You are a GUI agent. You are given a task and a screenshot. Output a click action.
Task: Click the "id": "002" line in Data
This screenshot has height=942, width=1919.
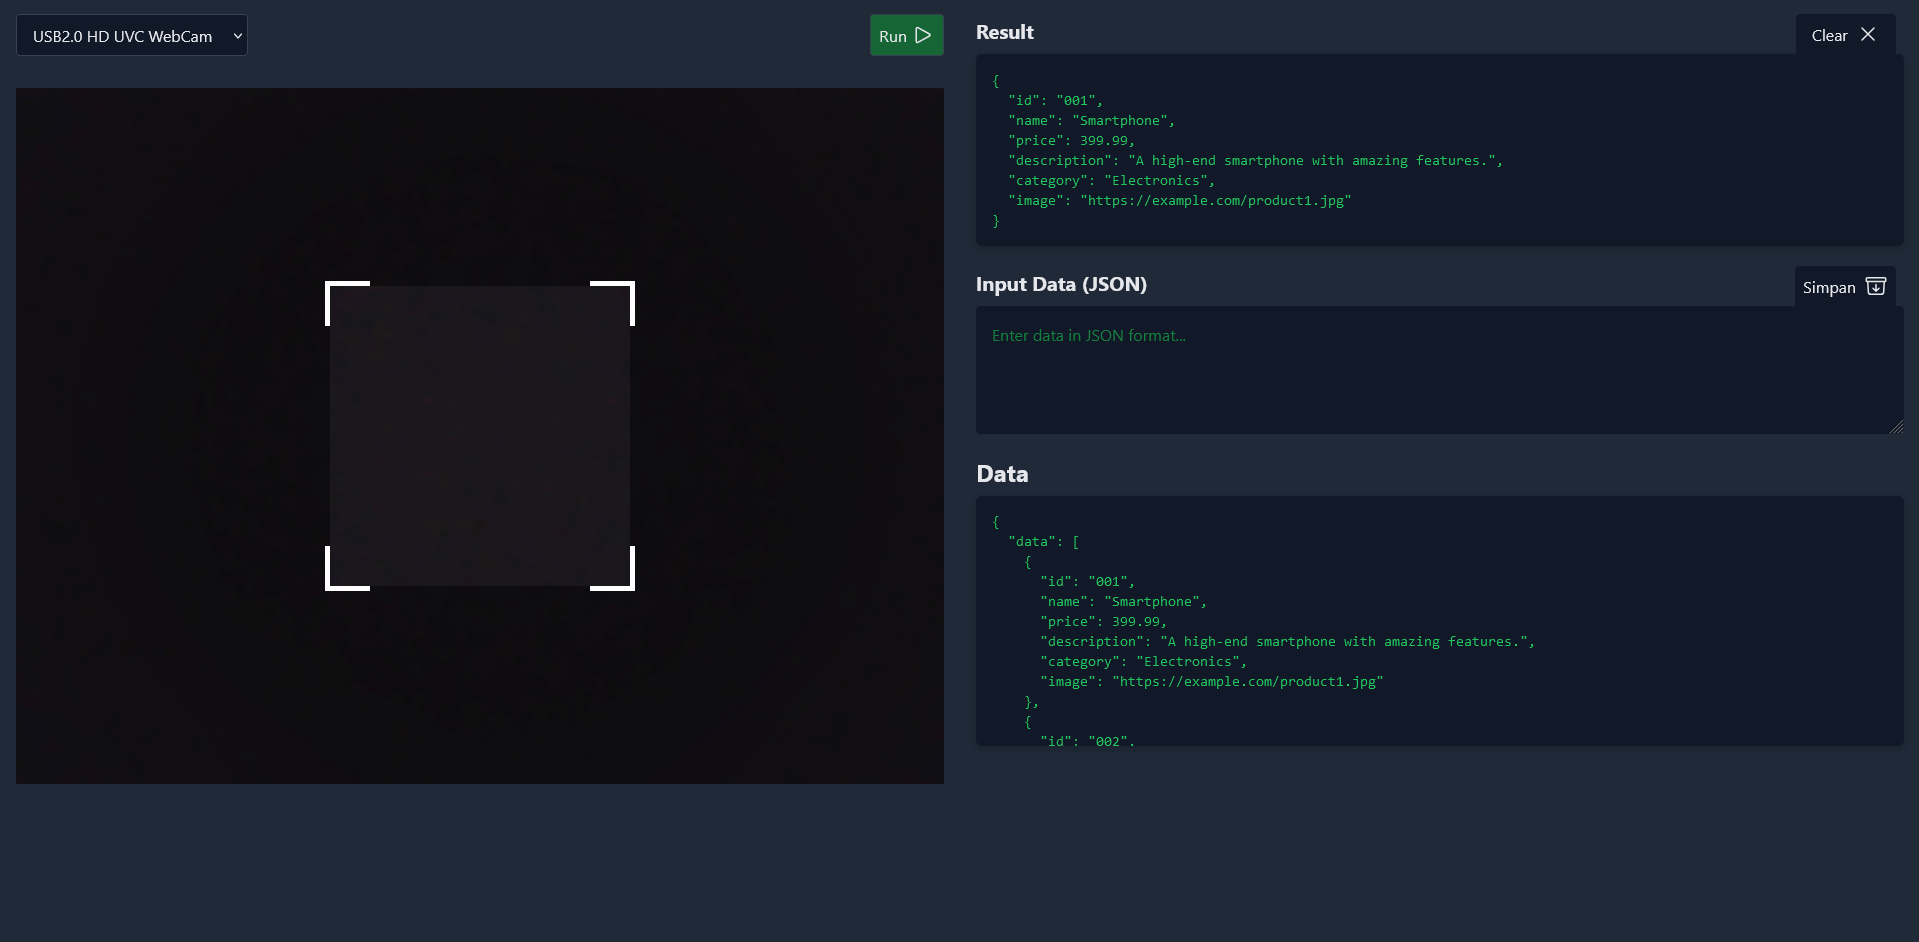(1087, 741)
